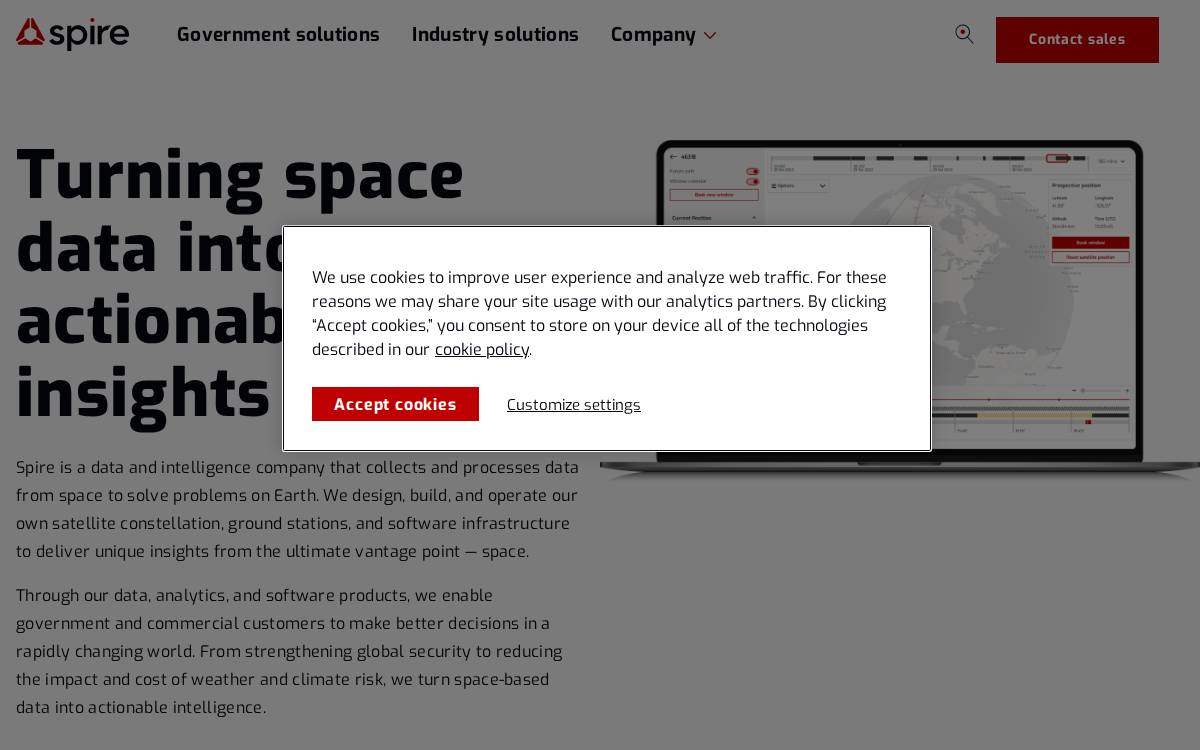Open Customize settings for cookies

pos(574,405)
